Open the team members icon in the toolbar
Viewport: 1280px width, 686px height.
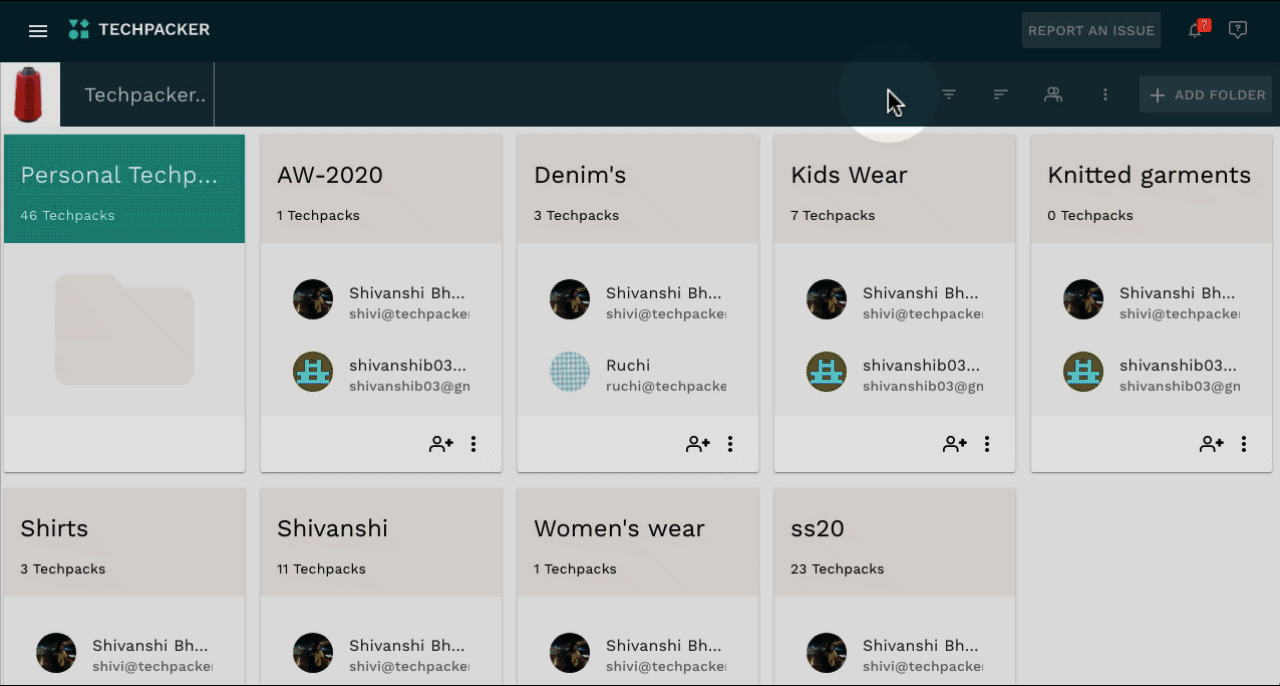click(1053, 94)
